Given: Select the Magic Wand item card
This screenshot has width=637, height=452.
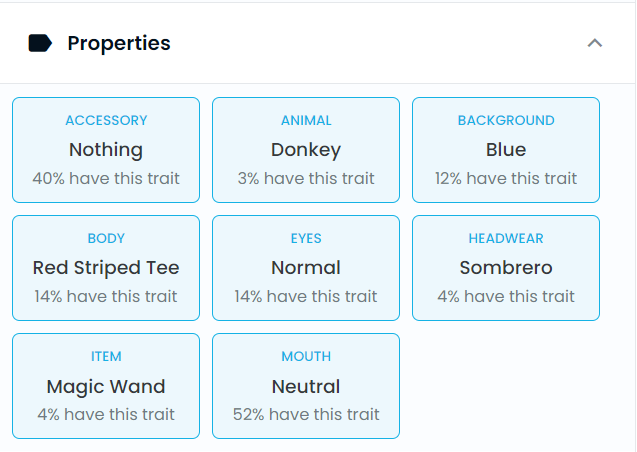Looking at the screenshot, I should coord(106,386).
